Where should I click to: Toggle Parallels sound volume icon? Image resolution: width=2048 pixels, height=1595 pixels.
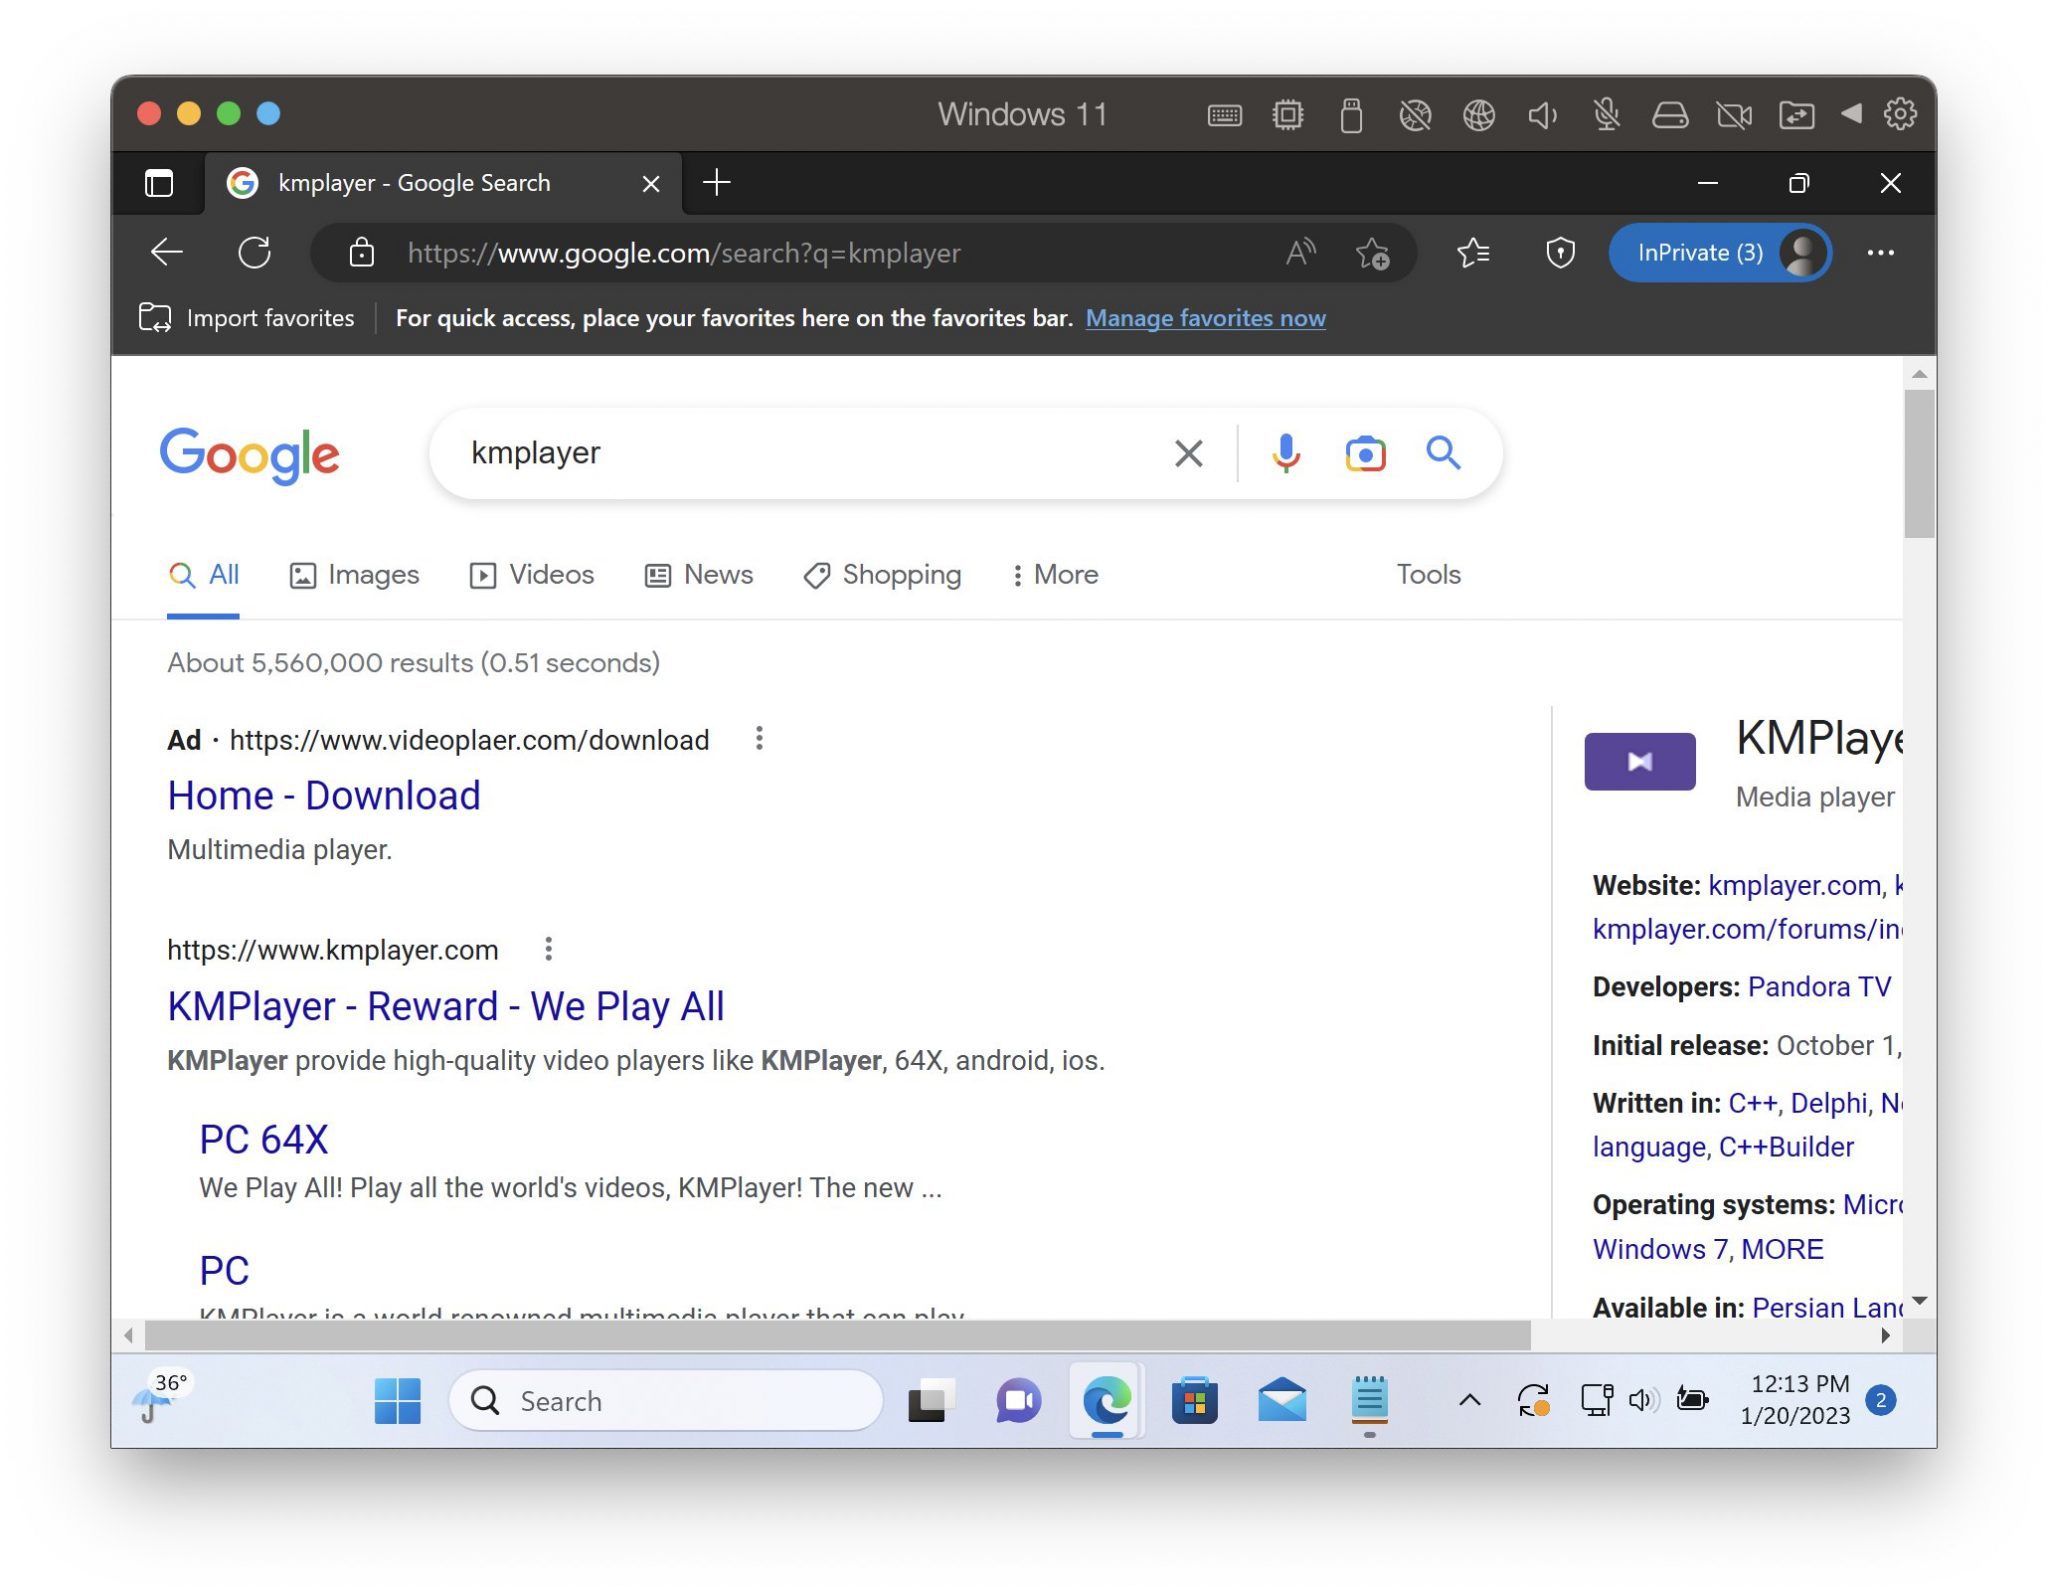tap(1542, 115)
